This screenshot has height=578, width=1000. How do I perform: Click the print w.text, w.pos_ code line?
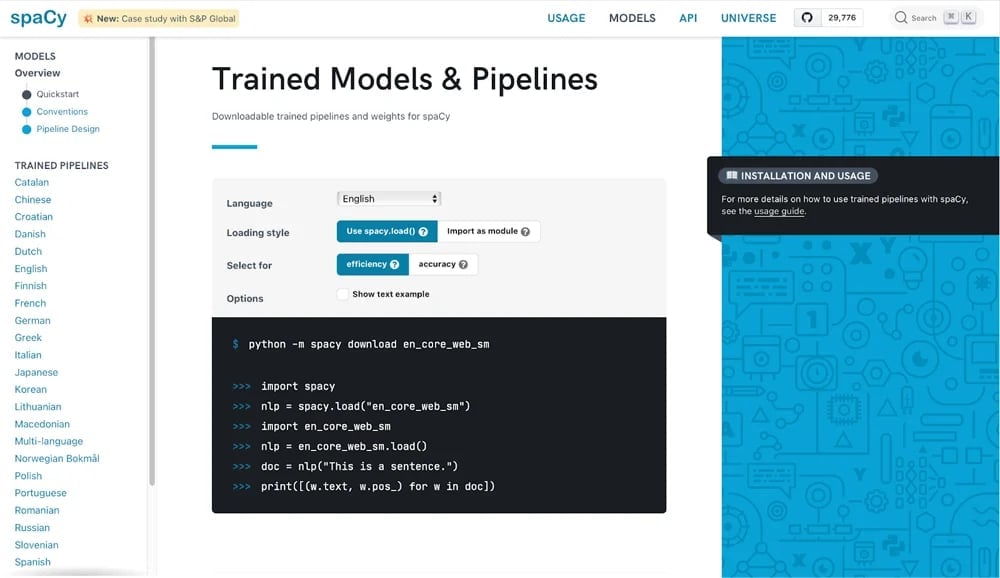(x=378, y=486)
